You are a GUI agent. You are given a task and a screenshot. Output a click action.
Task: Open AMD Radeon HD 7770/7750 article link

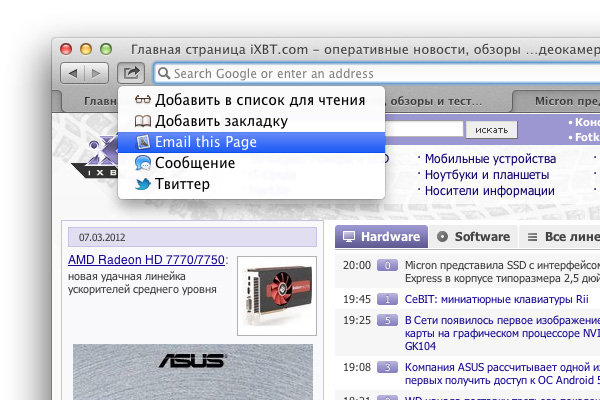[x=146, y=260]
